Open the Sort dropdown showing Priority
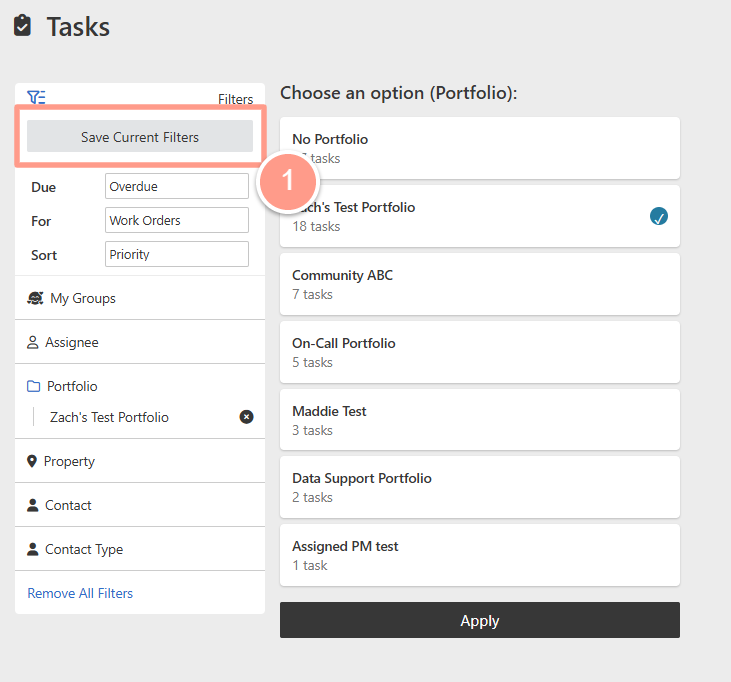 pos(176,255)
